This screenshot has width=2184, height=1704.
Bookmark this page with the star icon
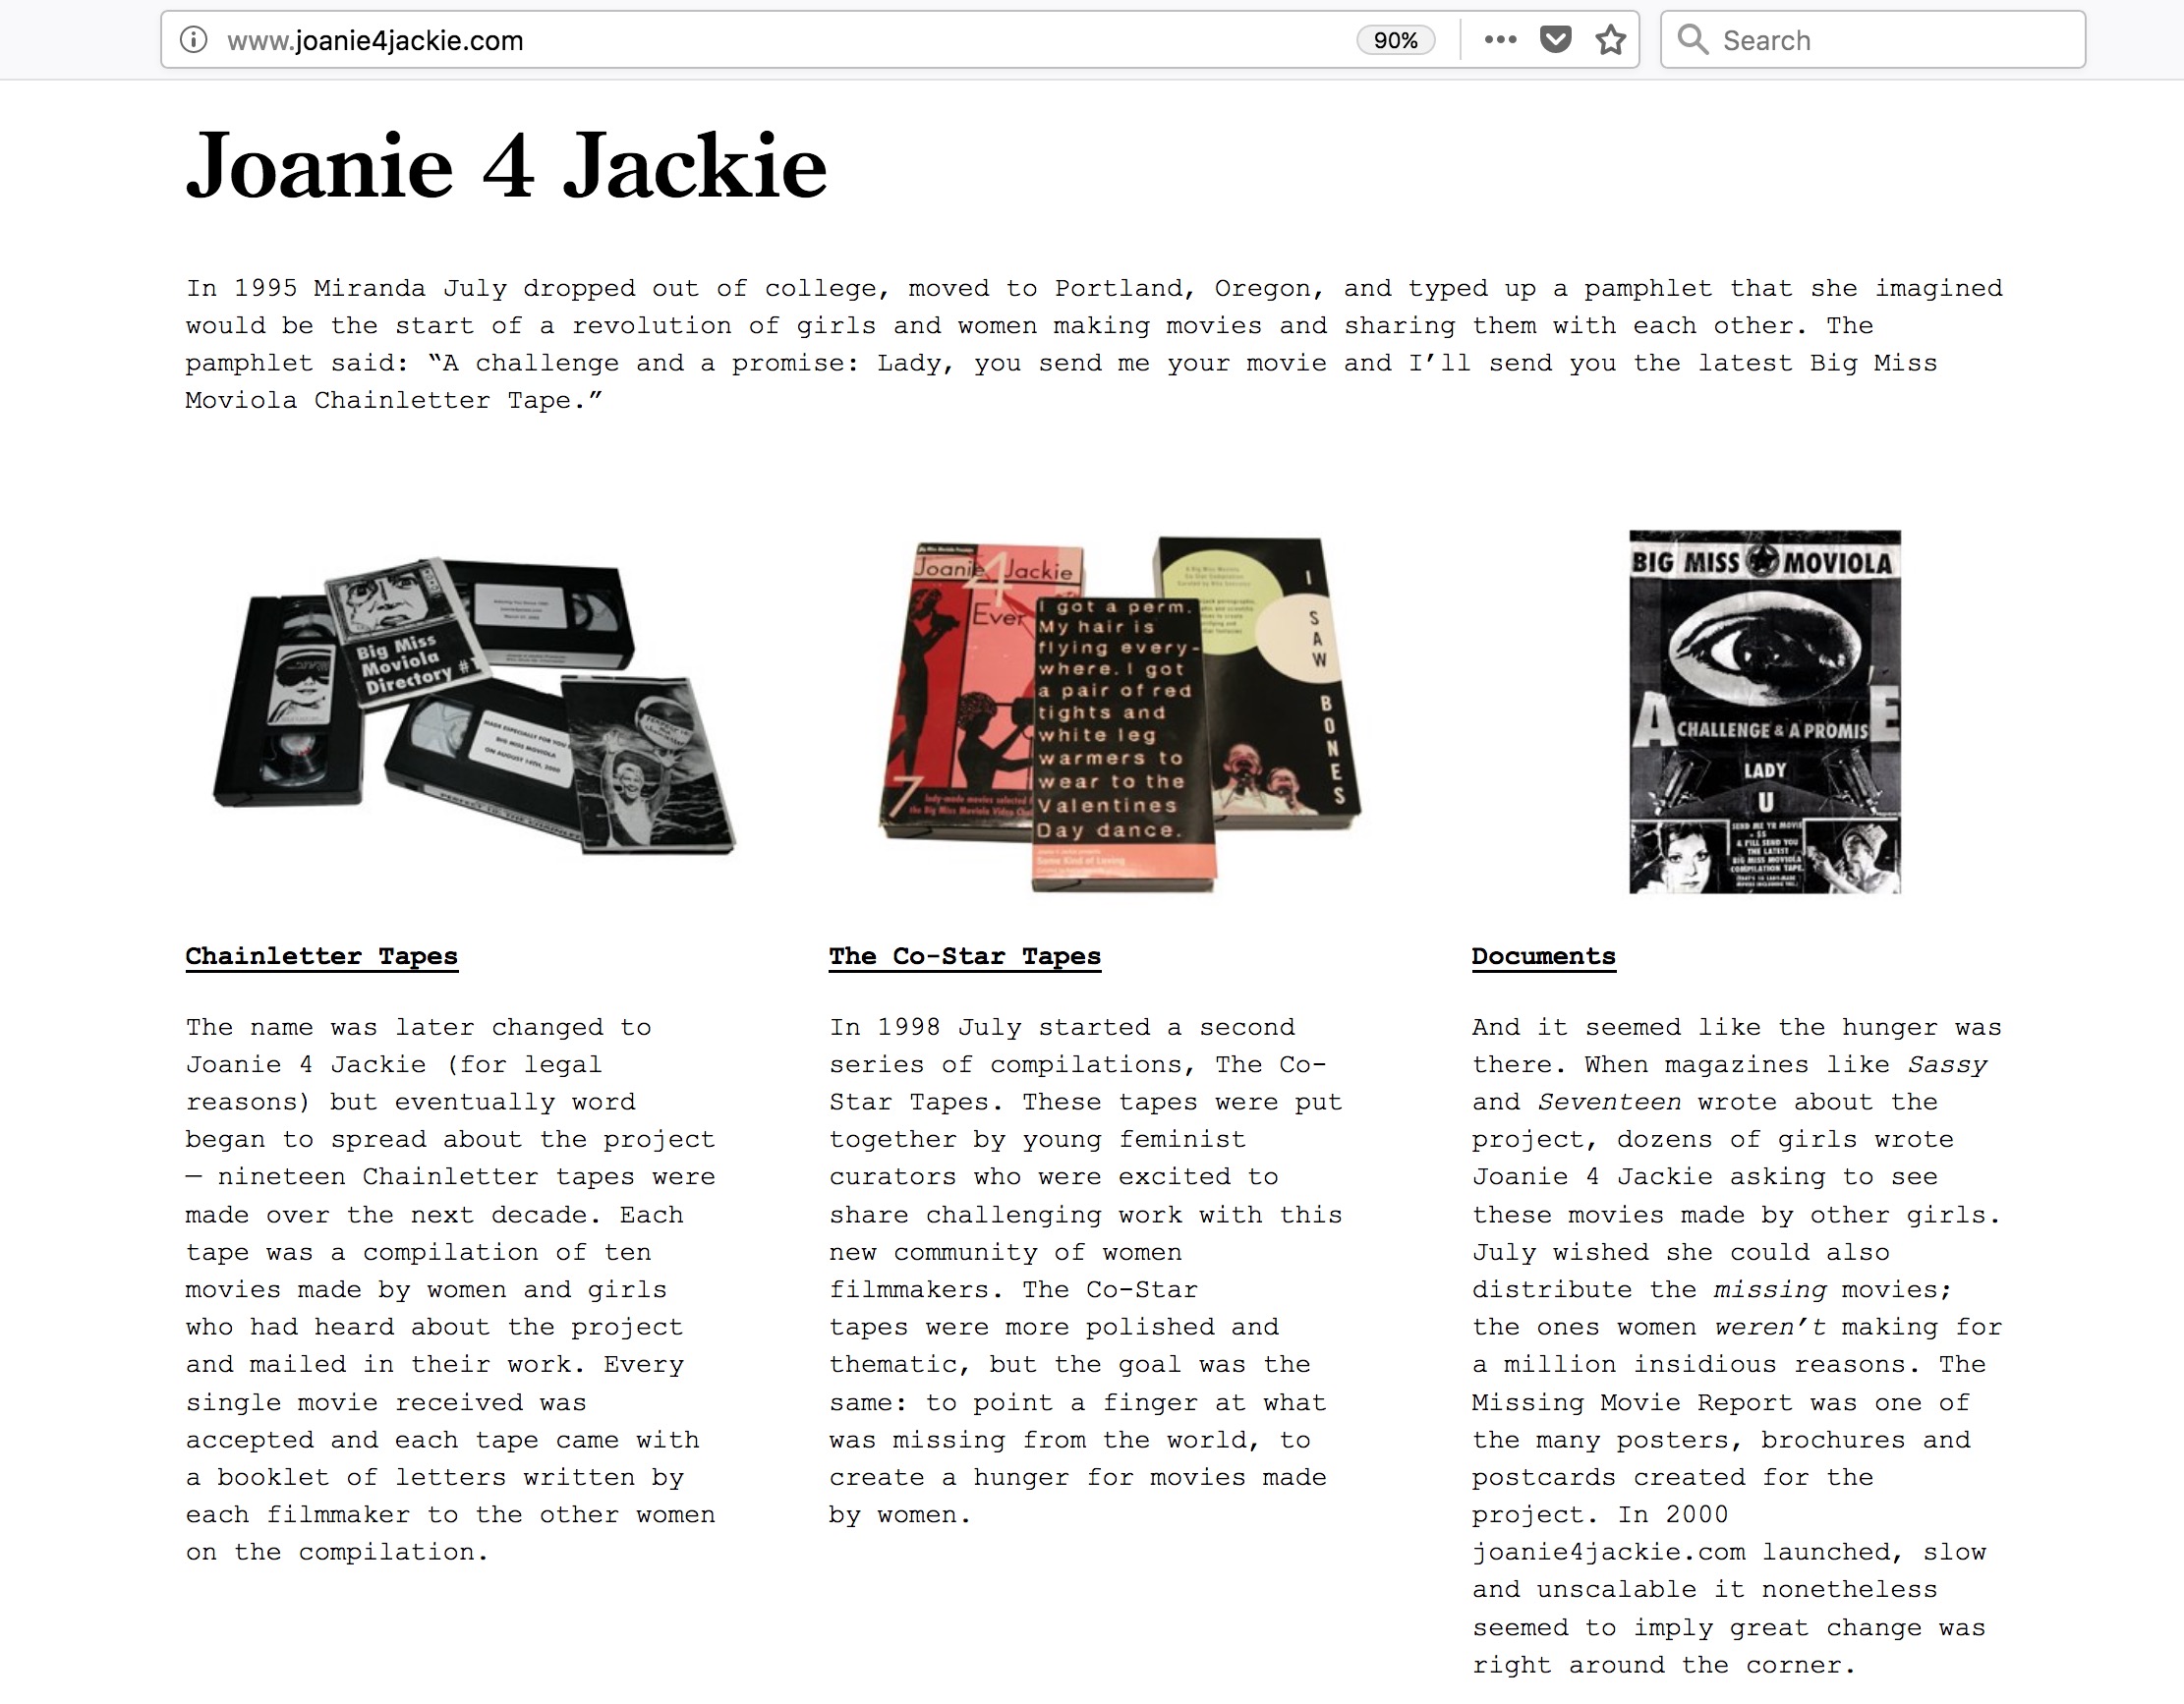[x=1610, y=40]
